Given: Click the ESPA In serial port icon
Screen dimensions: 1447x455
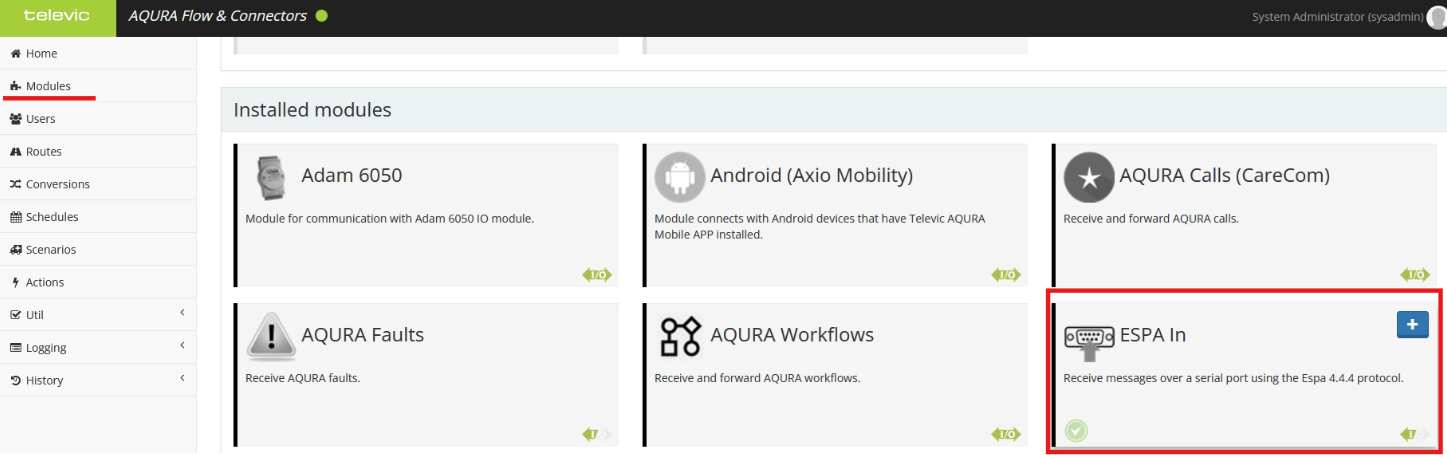Looking at the screenshot, I should point(1088,340).
